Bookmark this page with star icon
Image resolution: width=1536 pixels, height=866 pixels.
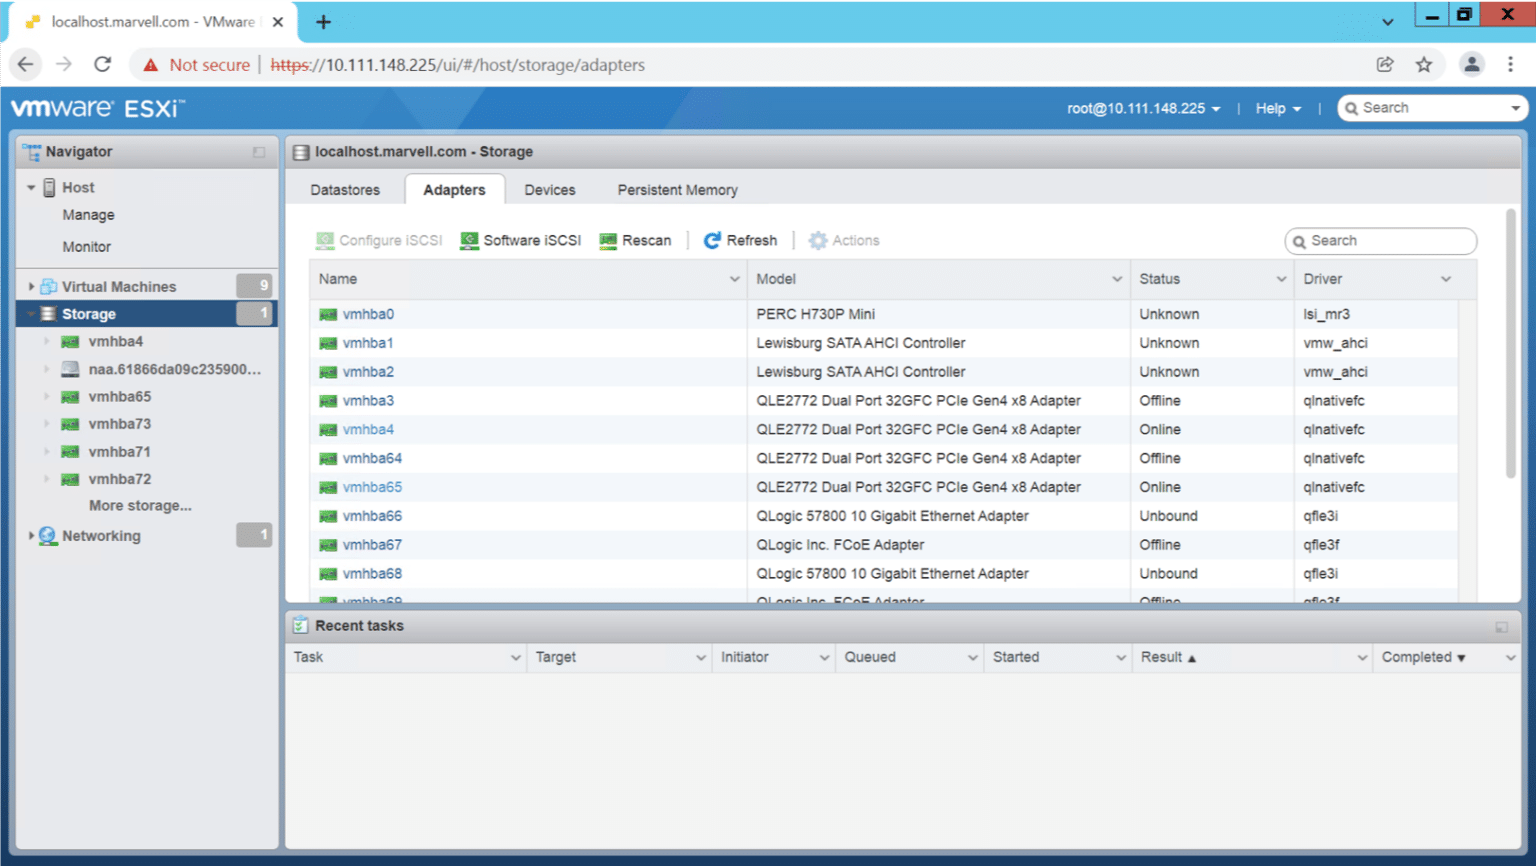tap(1424, 64)
